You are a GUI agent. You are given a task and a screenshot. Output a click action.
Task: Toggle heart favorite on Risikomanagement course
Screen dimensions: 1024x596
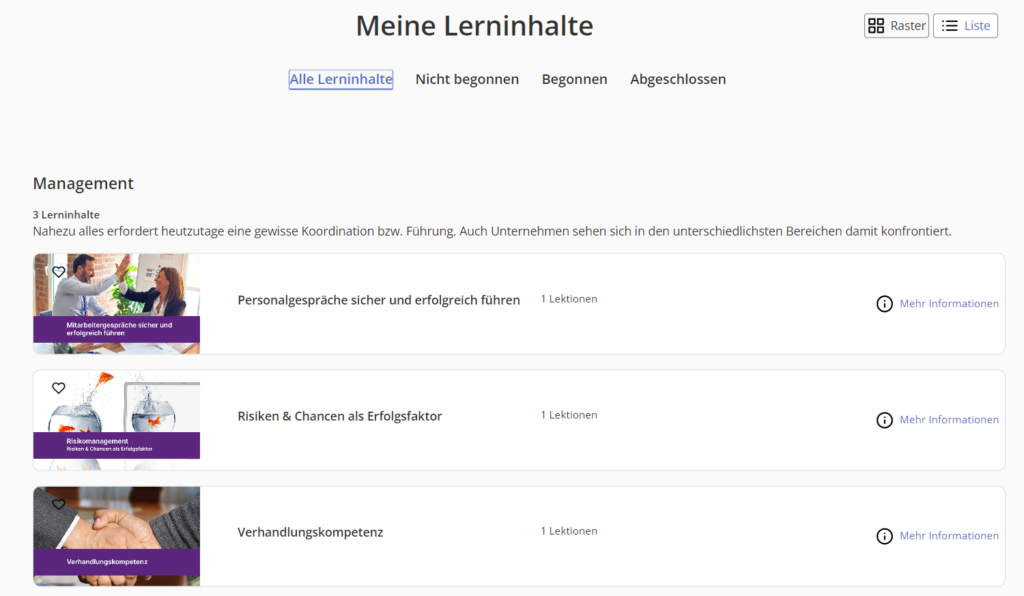(x=58, y=388)
